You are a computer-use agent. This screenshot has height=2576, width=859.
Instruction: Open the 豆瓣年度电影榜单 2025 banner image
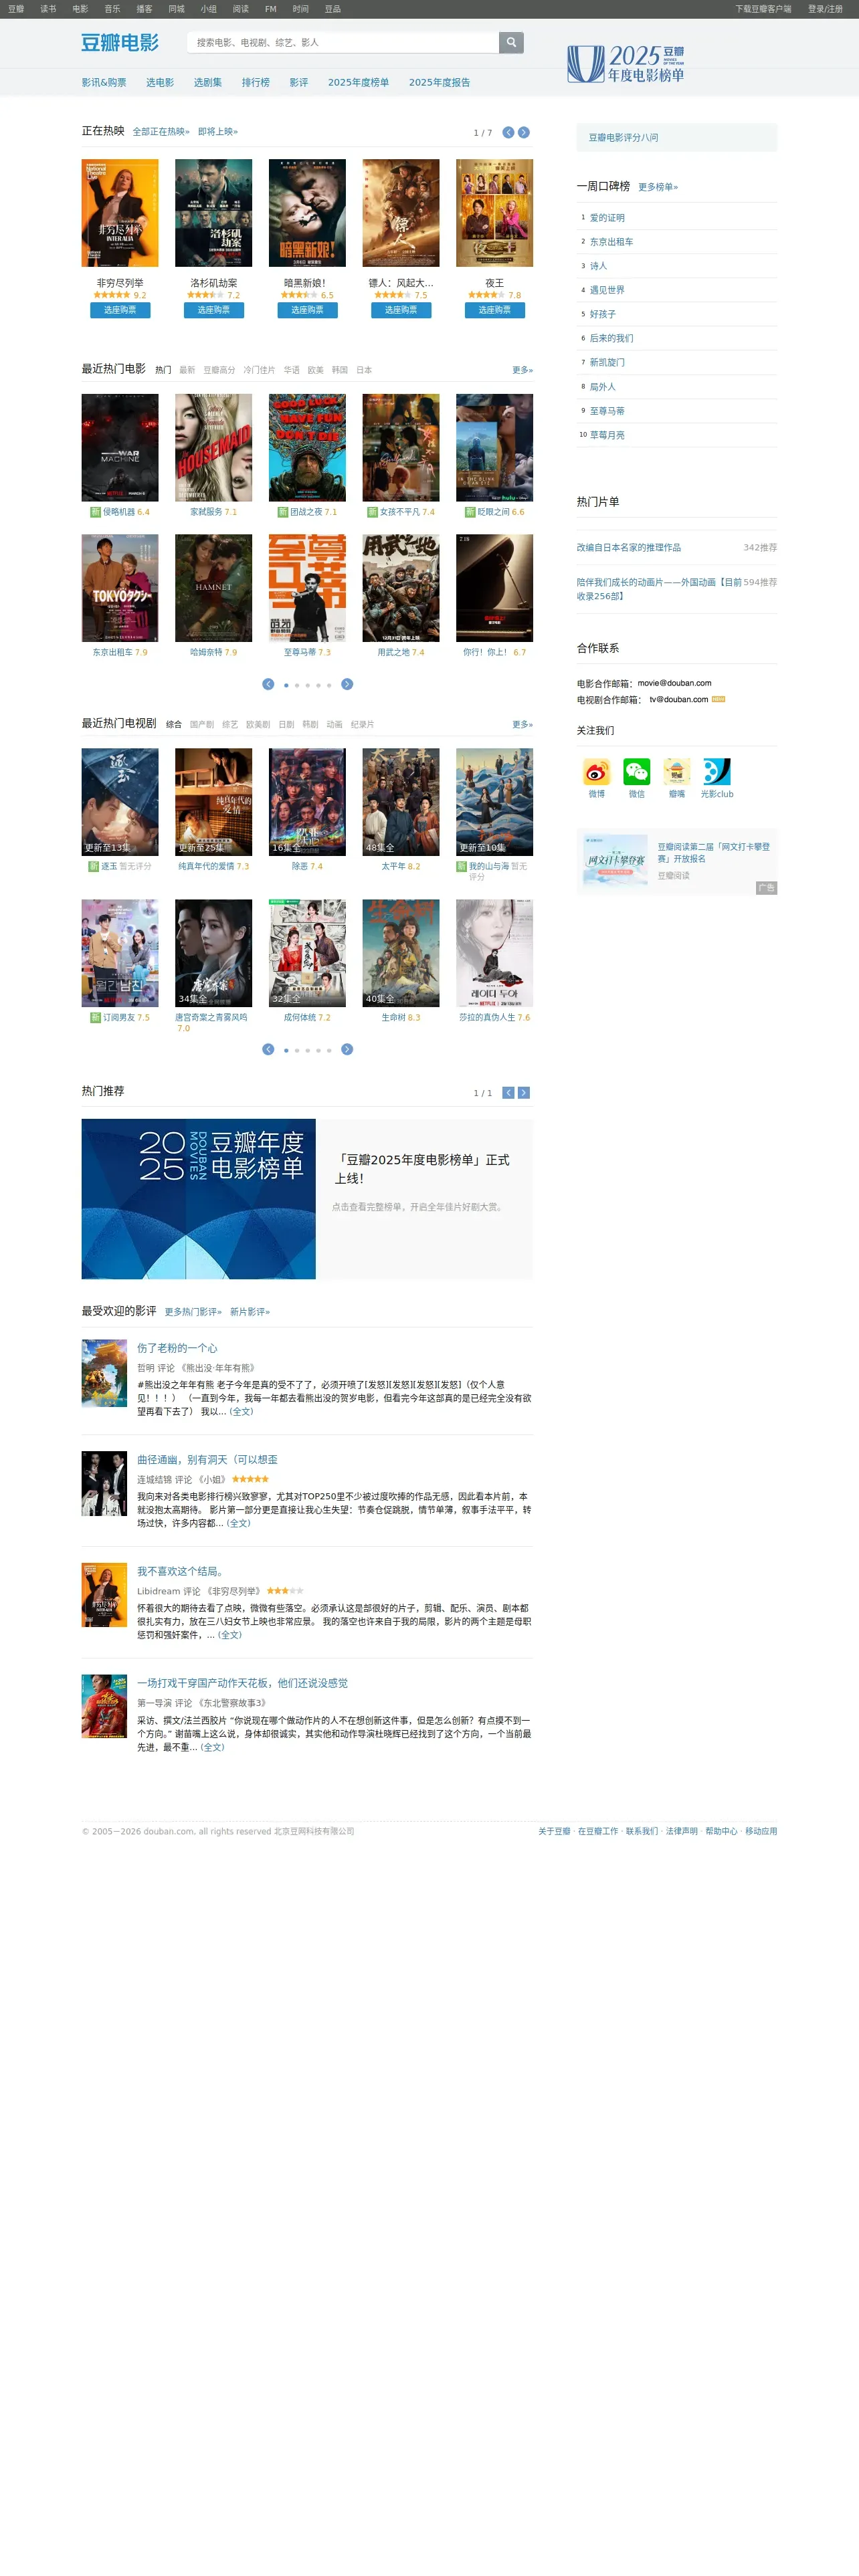[x=198, y=1199]
